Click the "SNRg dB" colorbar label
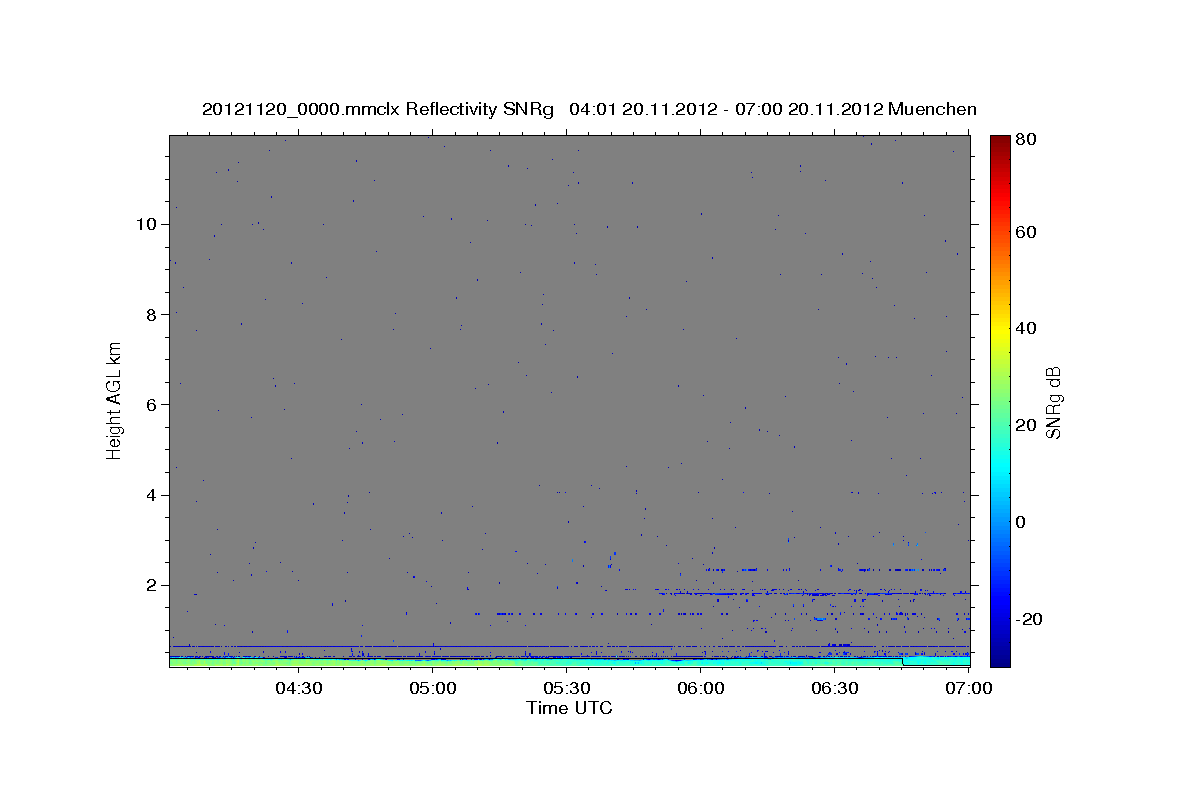 click(x=1053, y=403)
